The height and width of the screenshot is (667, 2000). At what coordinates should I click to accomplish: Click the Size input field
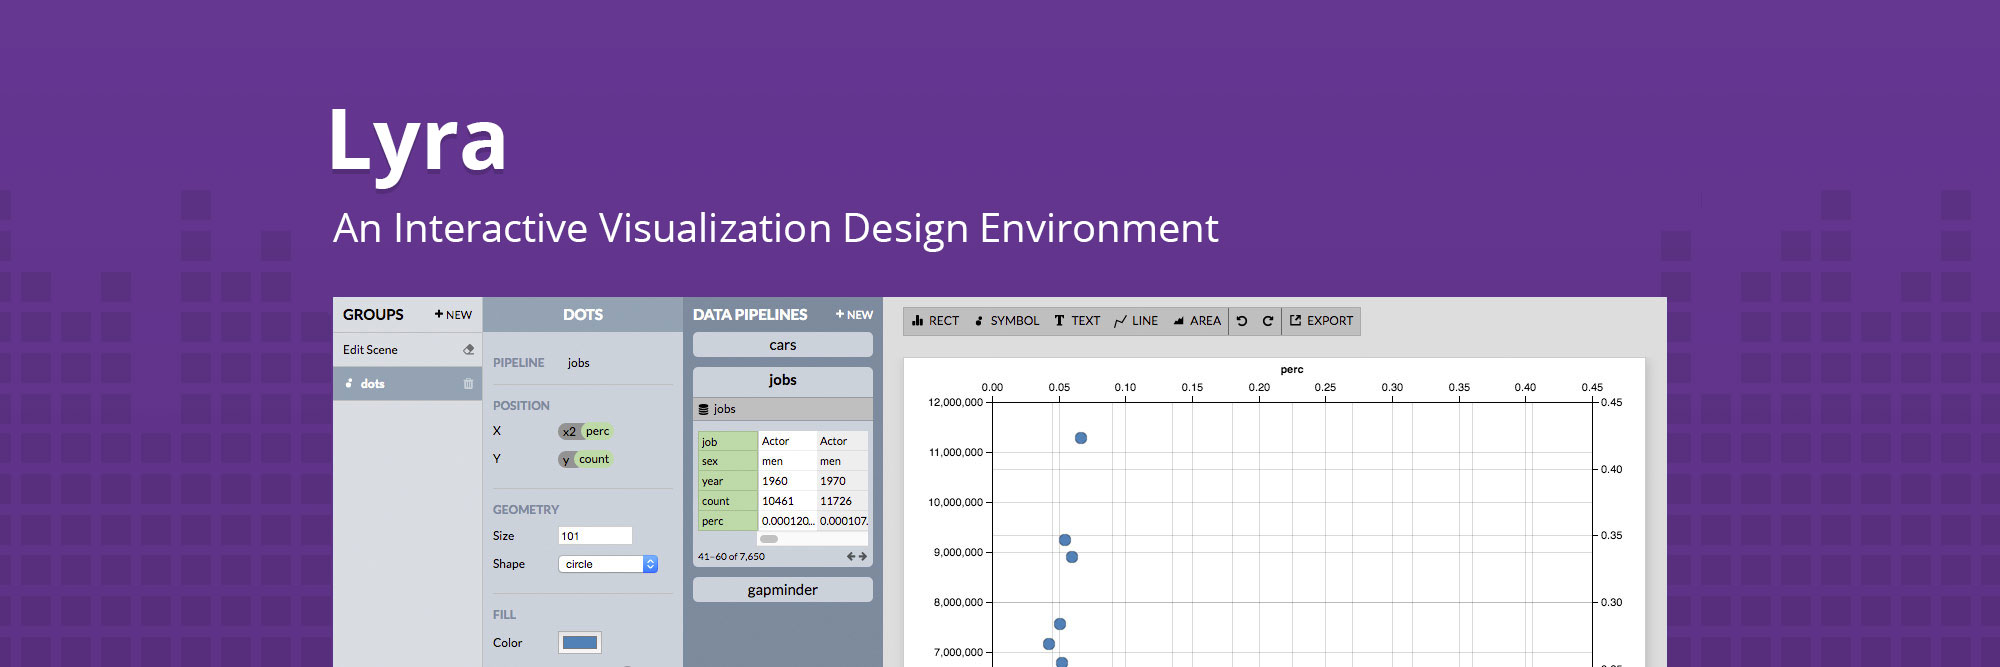594,536
